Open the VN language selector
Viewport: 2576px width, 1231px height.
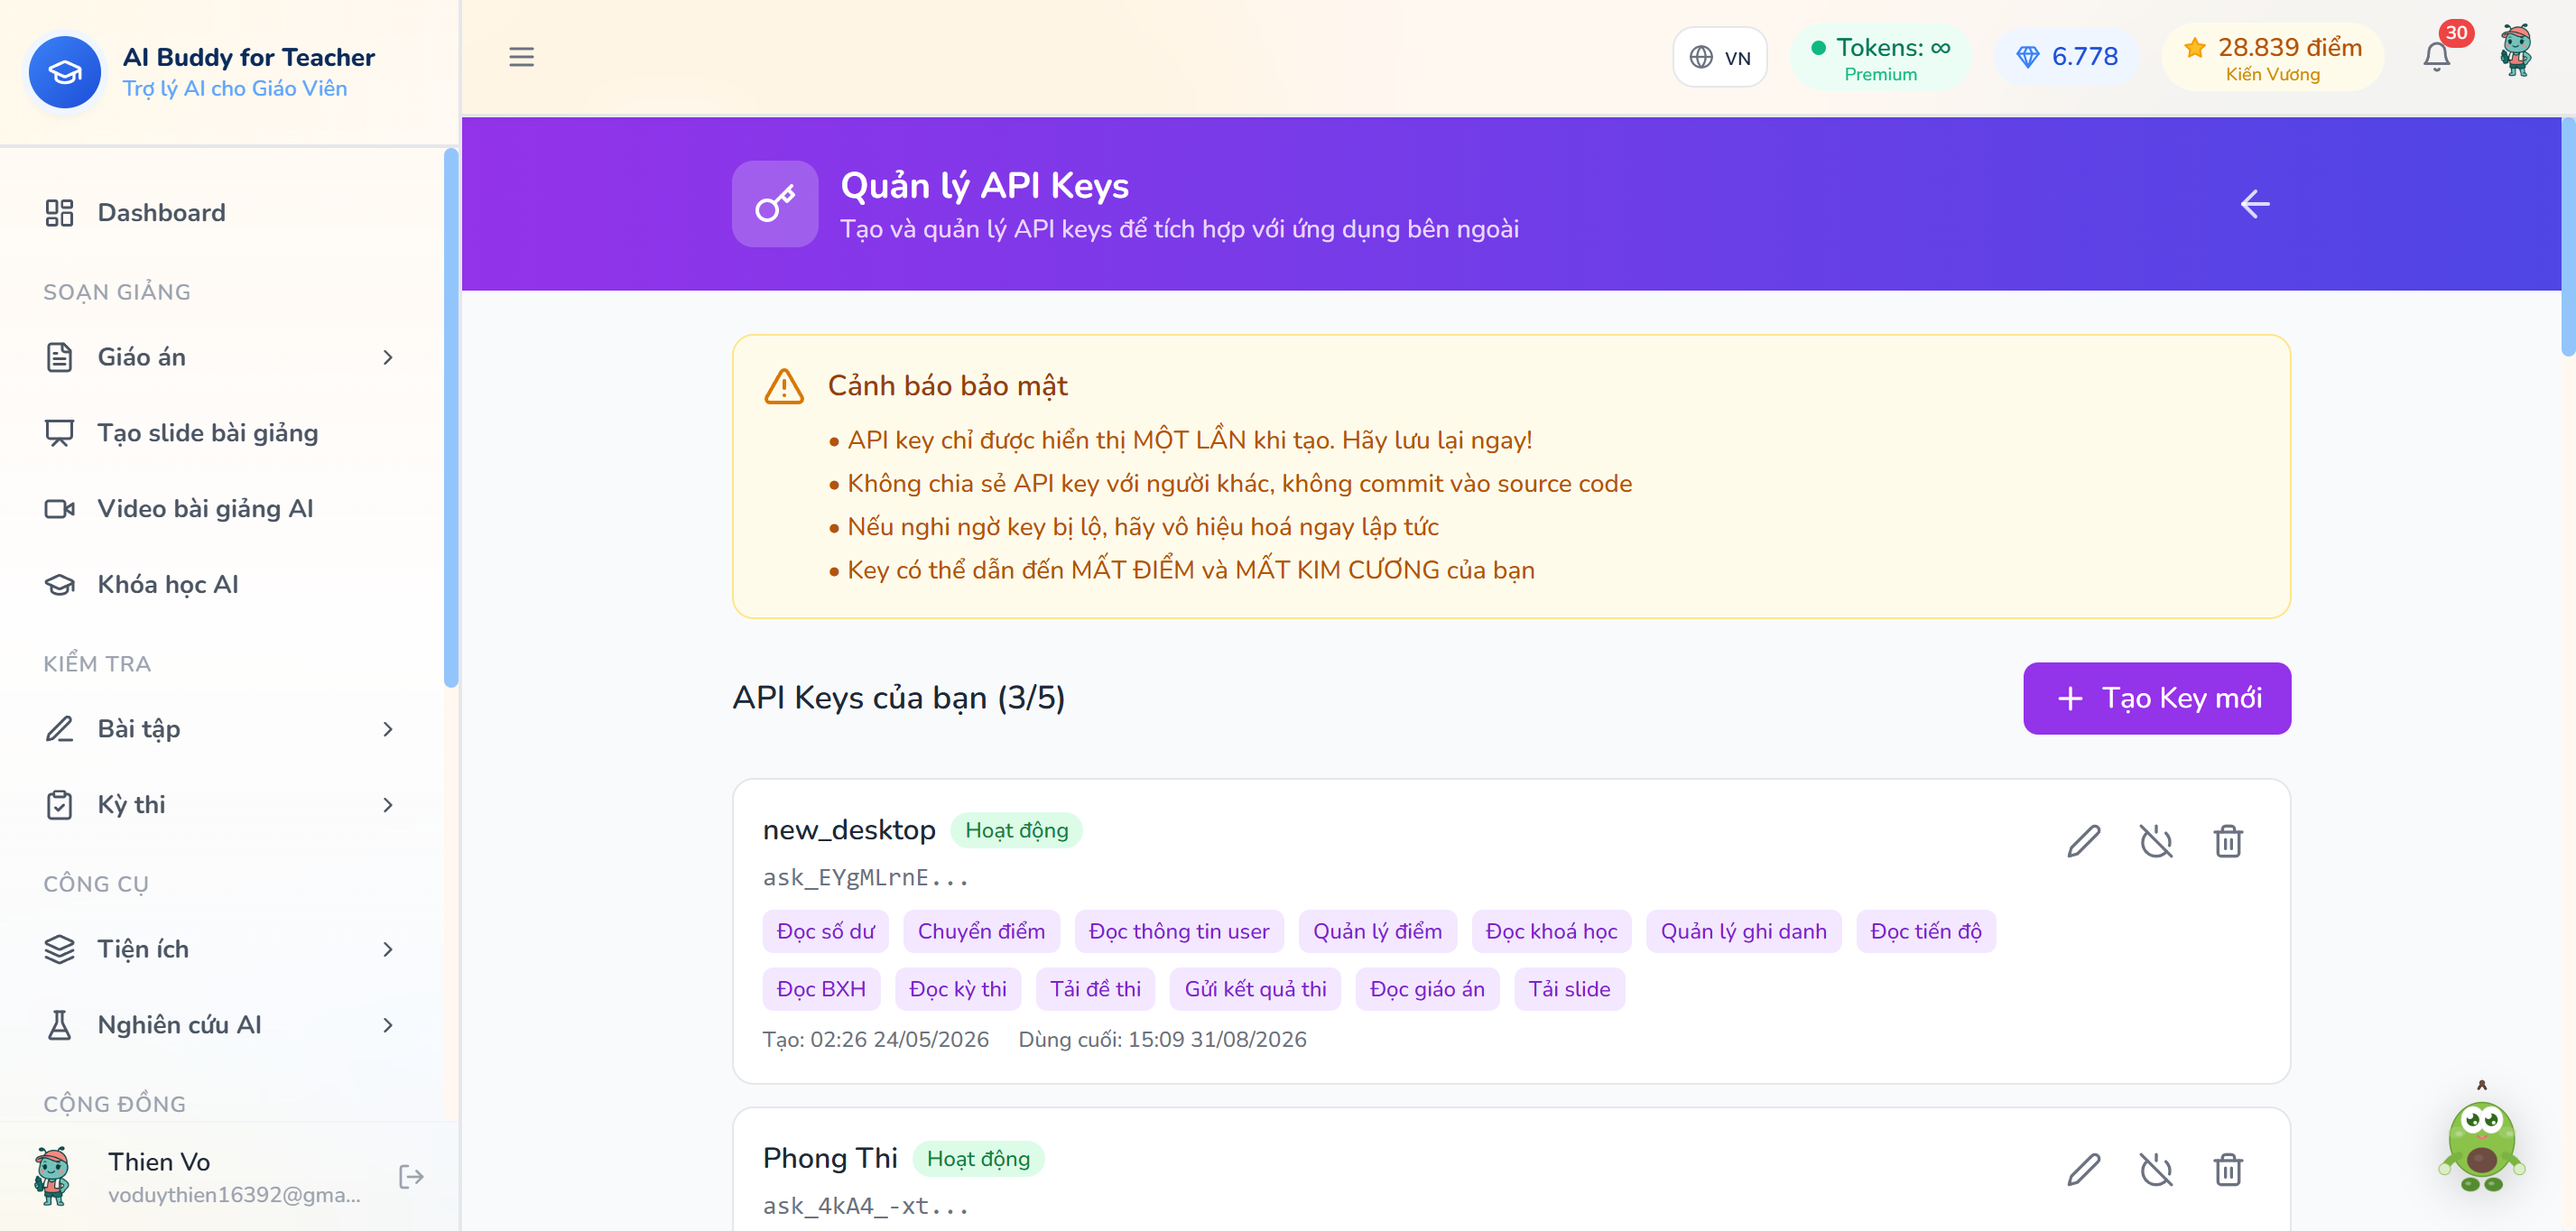pyautogui.click(x=1720, y=57)
